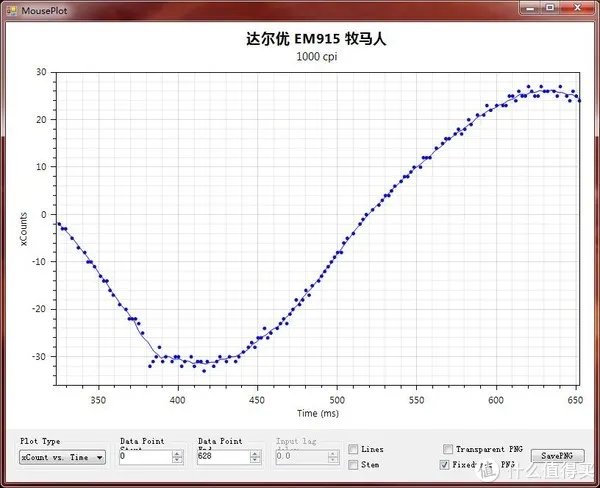
Task: Close the MousePlot window
Action: coord(577,8)
